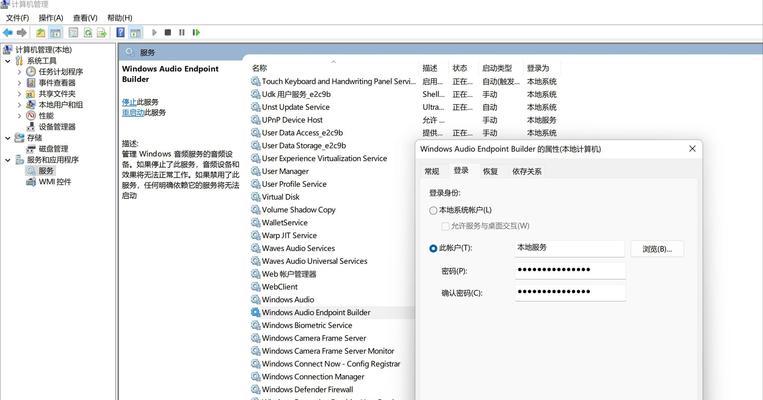Click the gear icon for WebClient service
This screenshot has width=763, height=400.
pyautogui.click(x=255, y=287)
